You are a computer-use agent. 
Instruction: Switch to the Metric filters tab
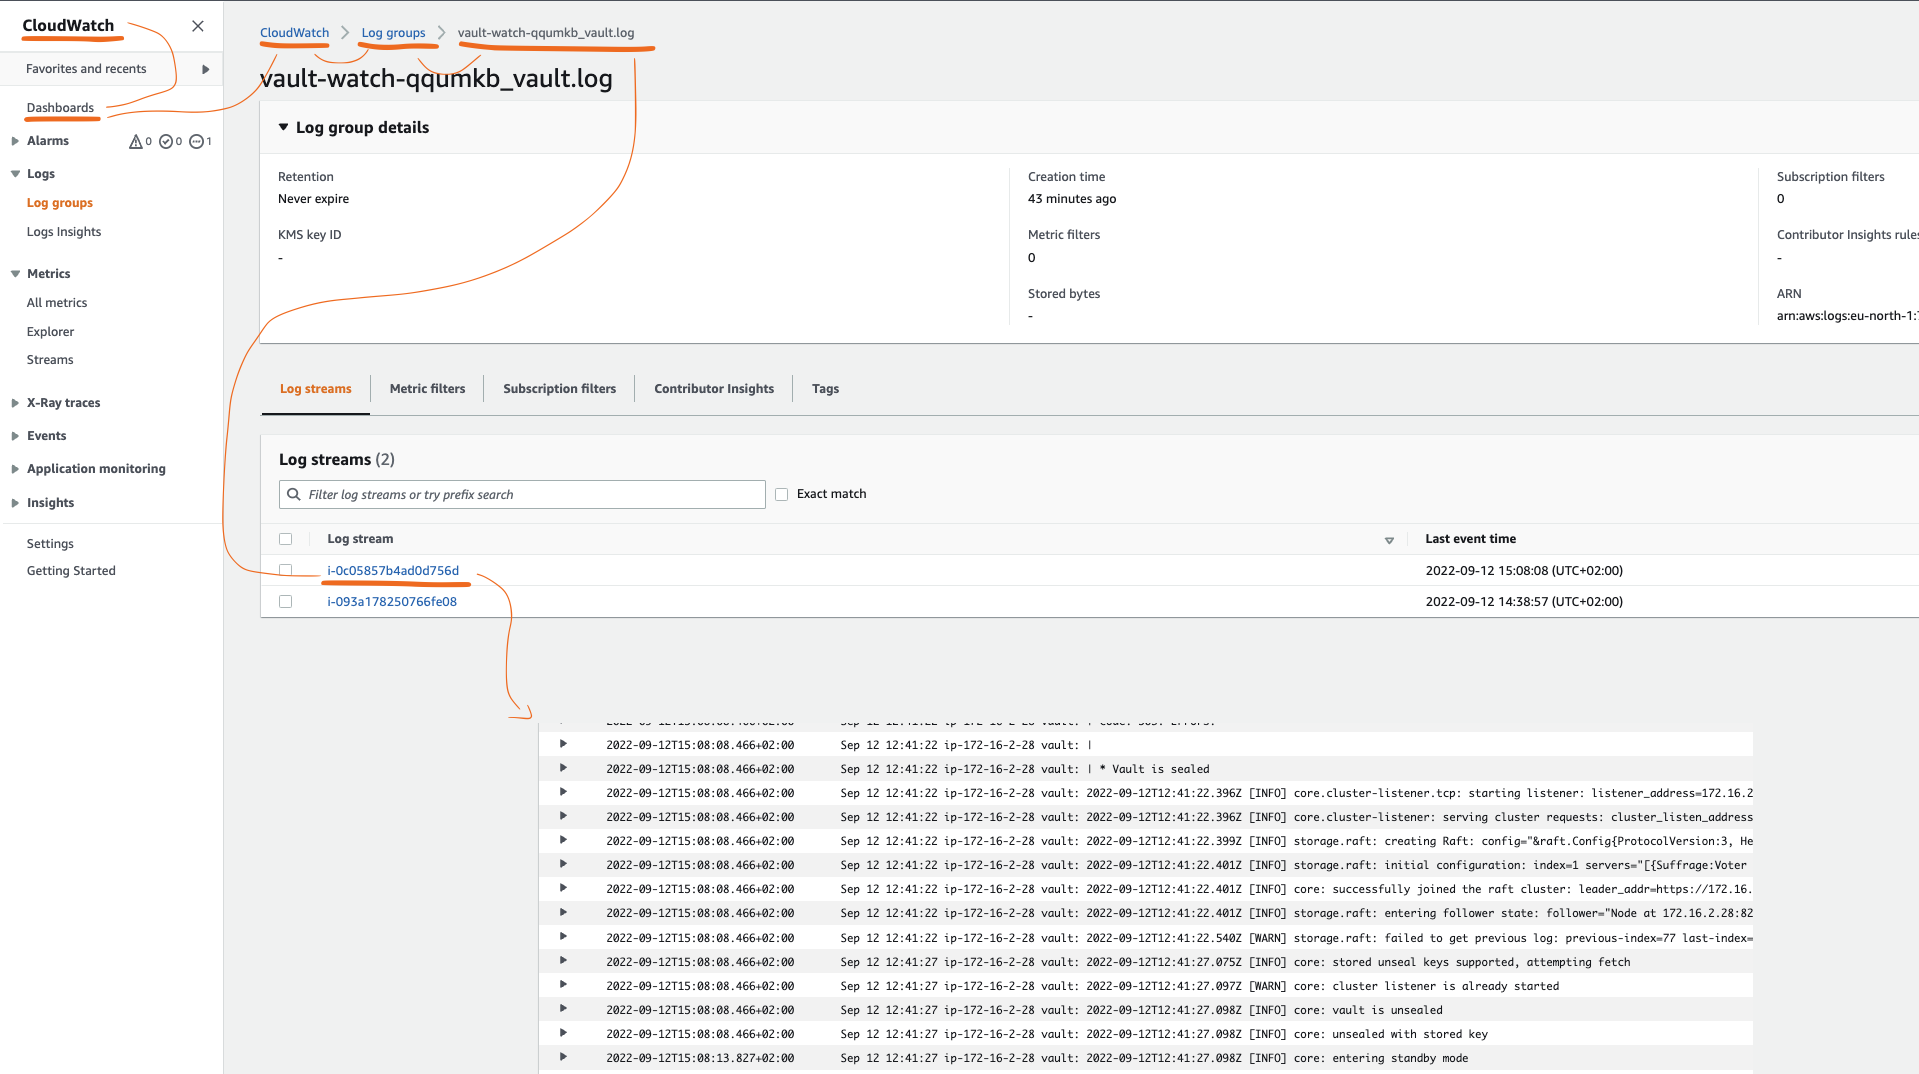(x=427, y=389)
